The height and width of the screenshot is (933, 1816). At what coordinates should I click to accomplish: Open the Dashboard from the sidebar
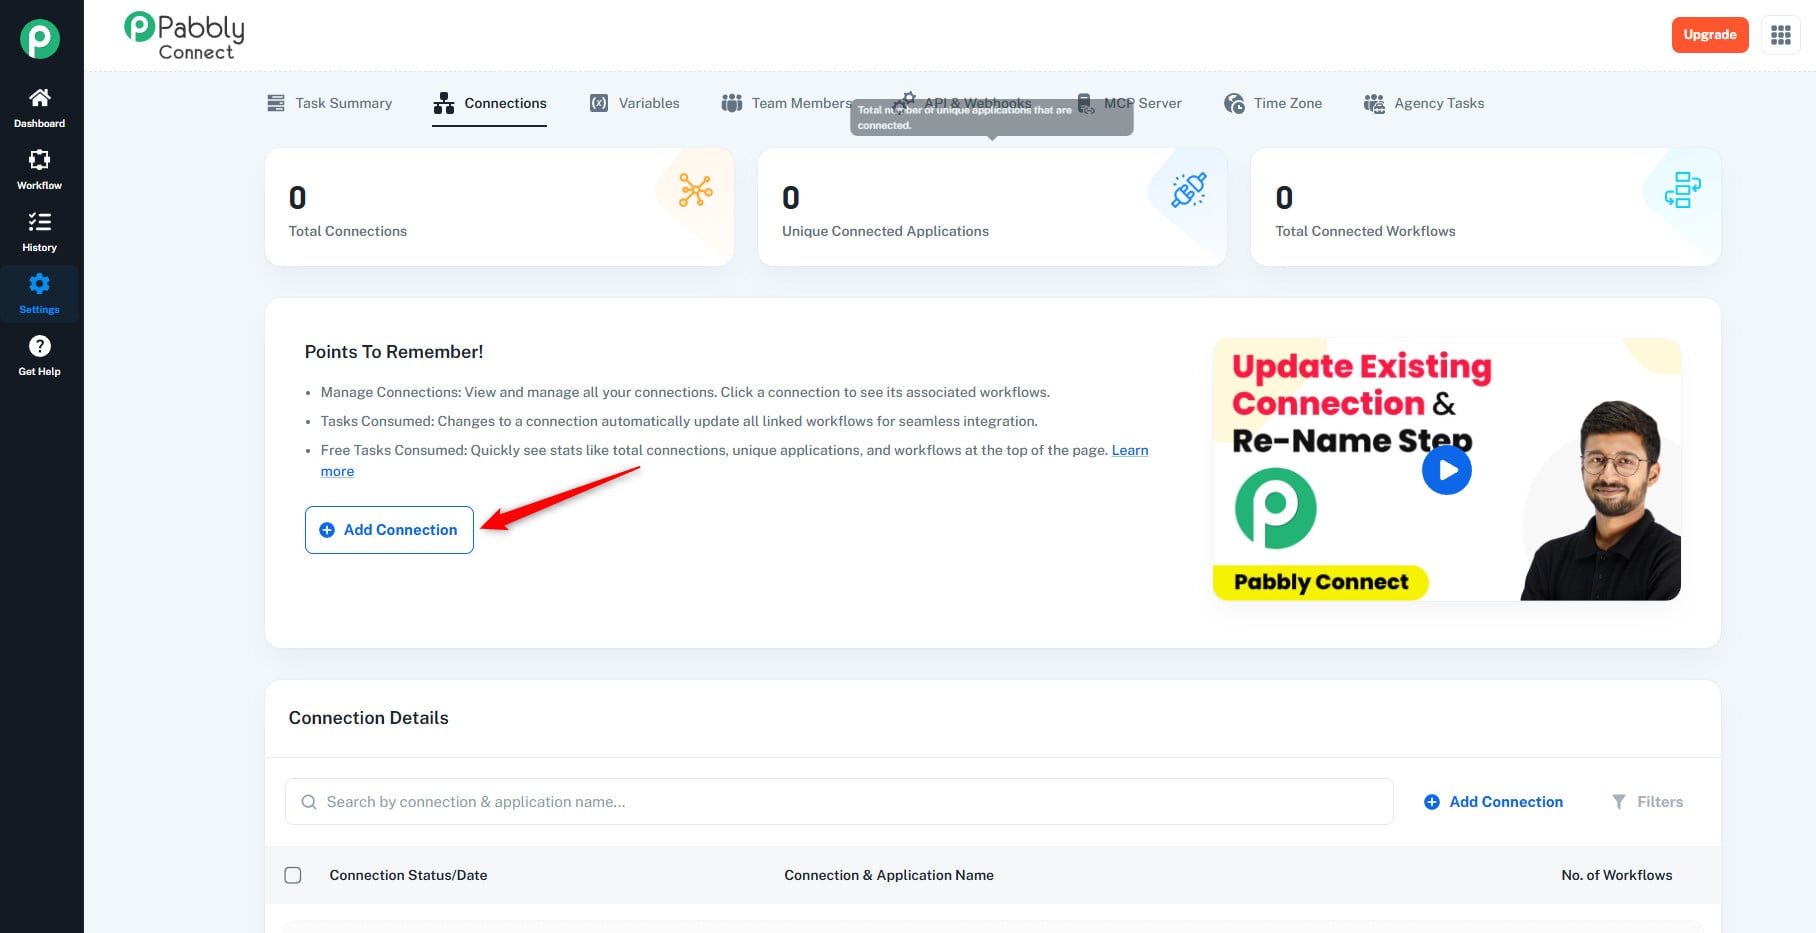coord(39,108)
